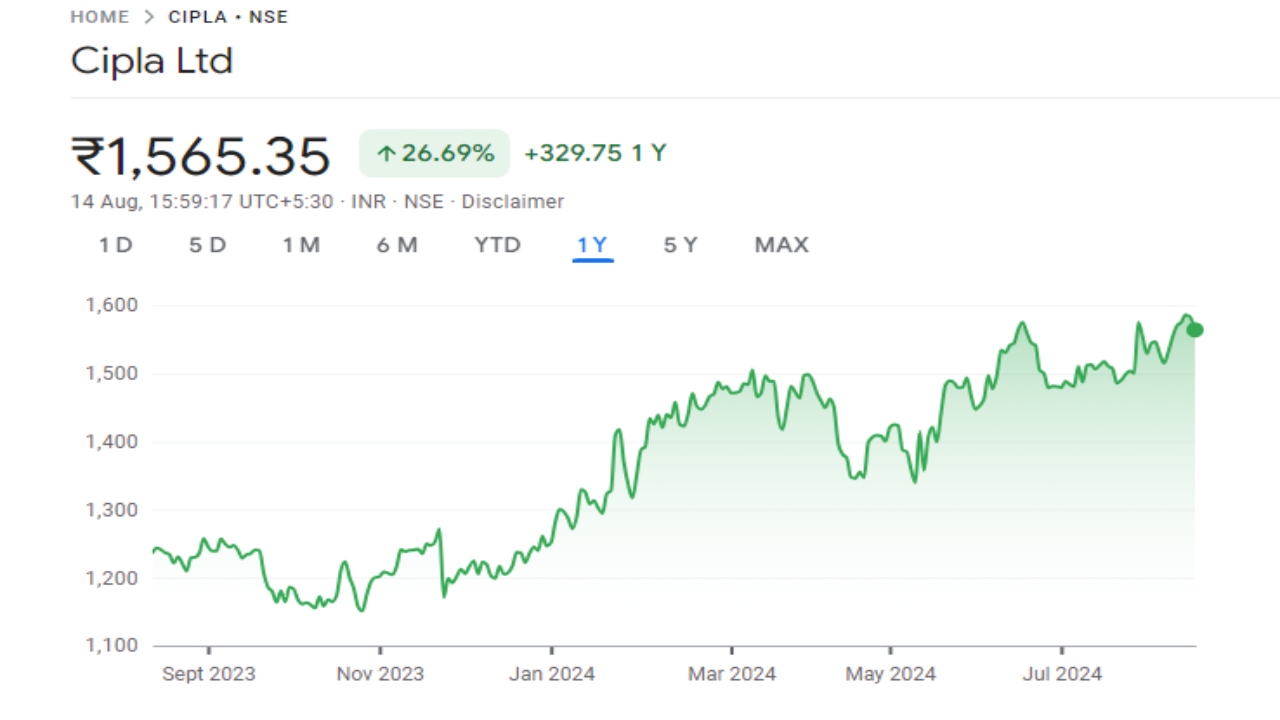1280x720 pixels.
Task: Click the 1,400 y-axis label
Action: 110,441
